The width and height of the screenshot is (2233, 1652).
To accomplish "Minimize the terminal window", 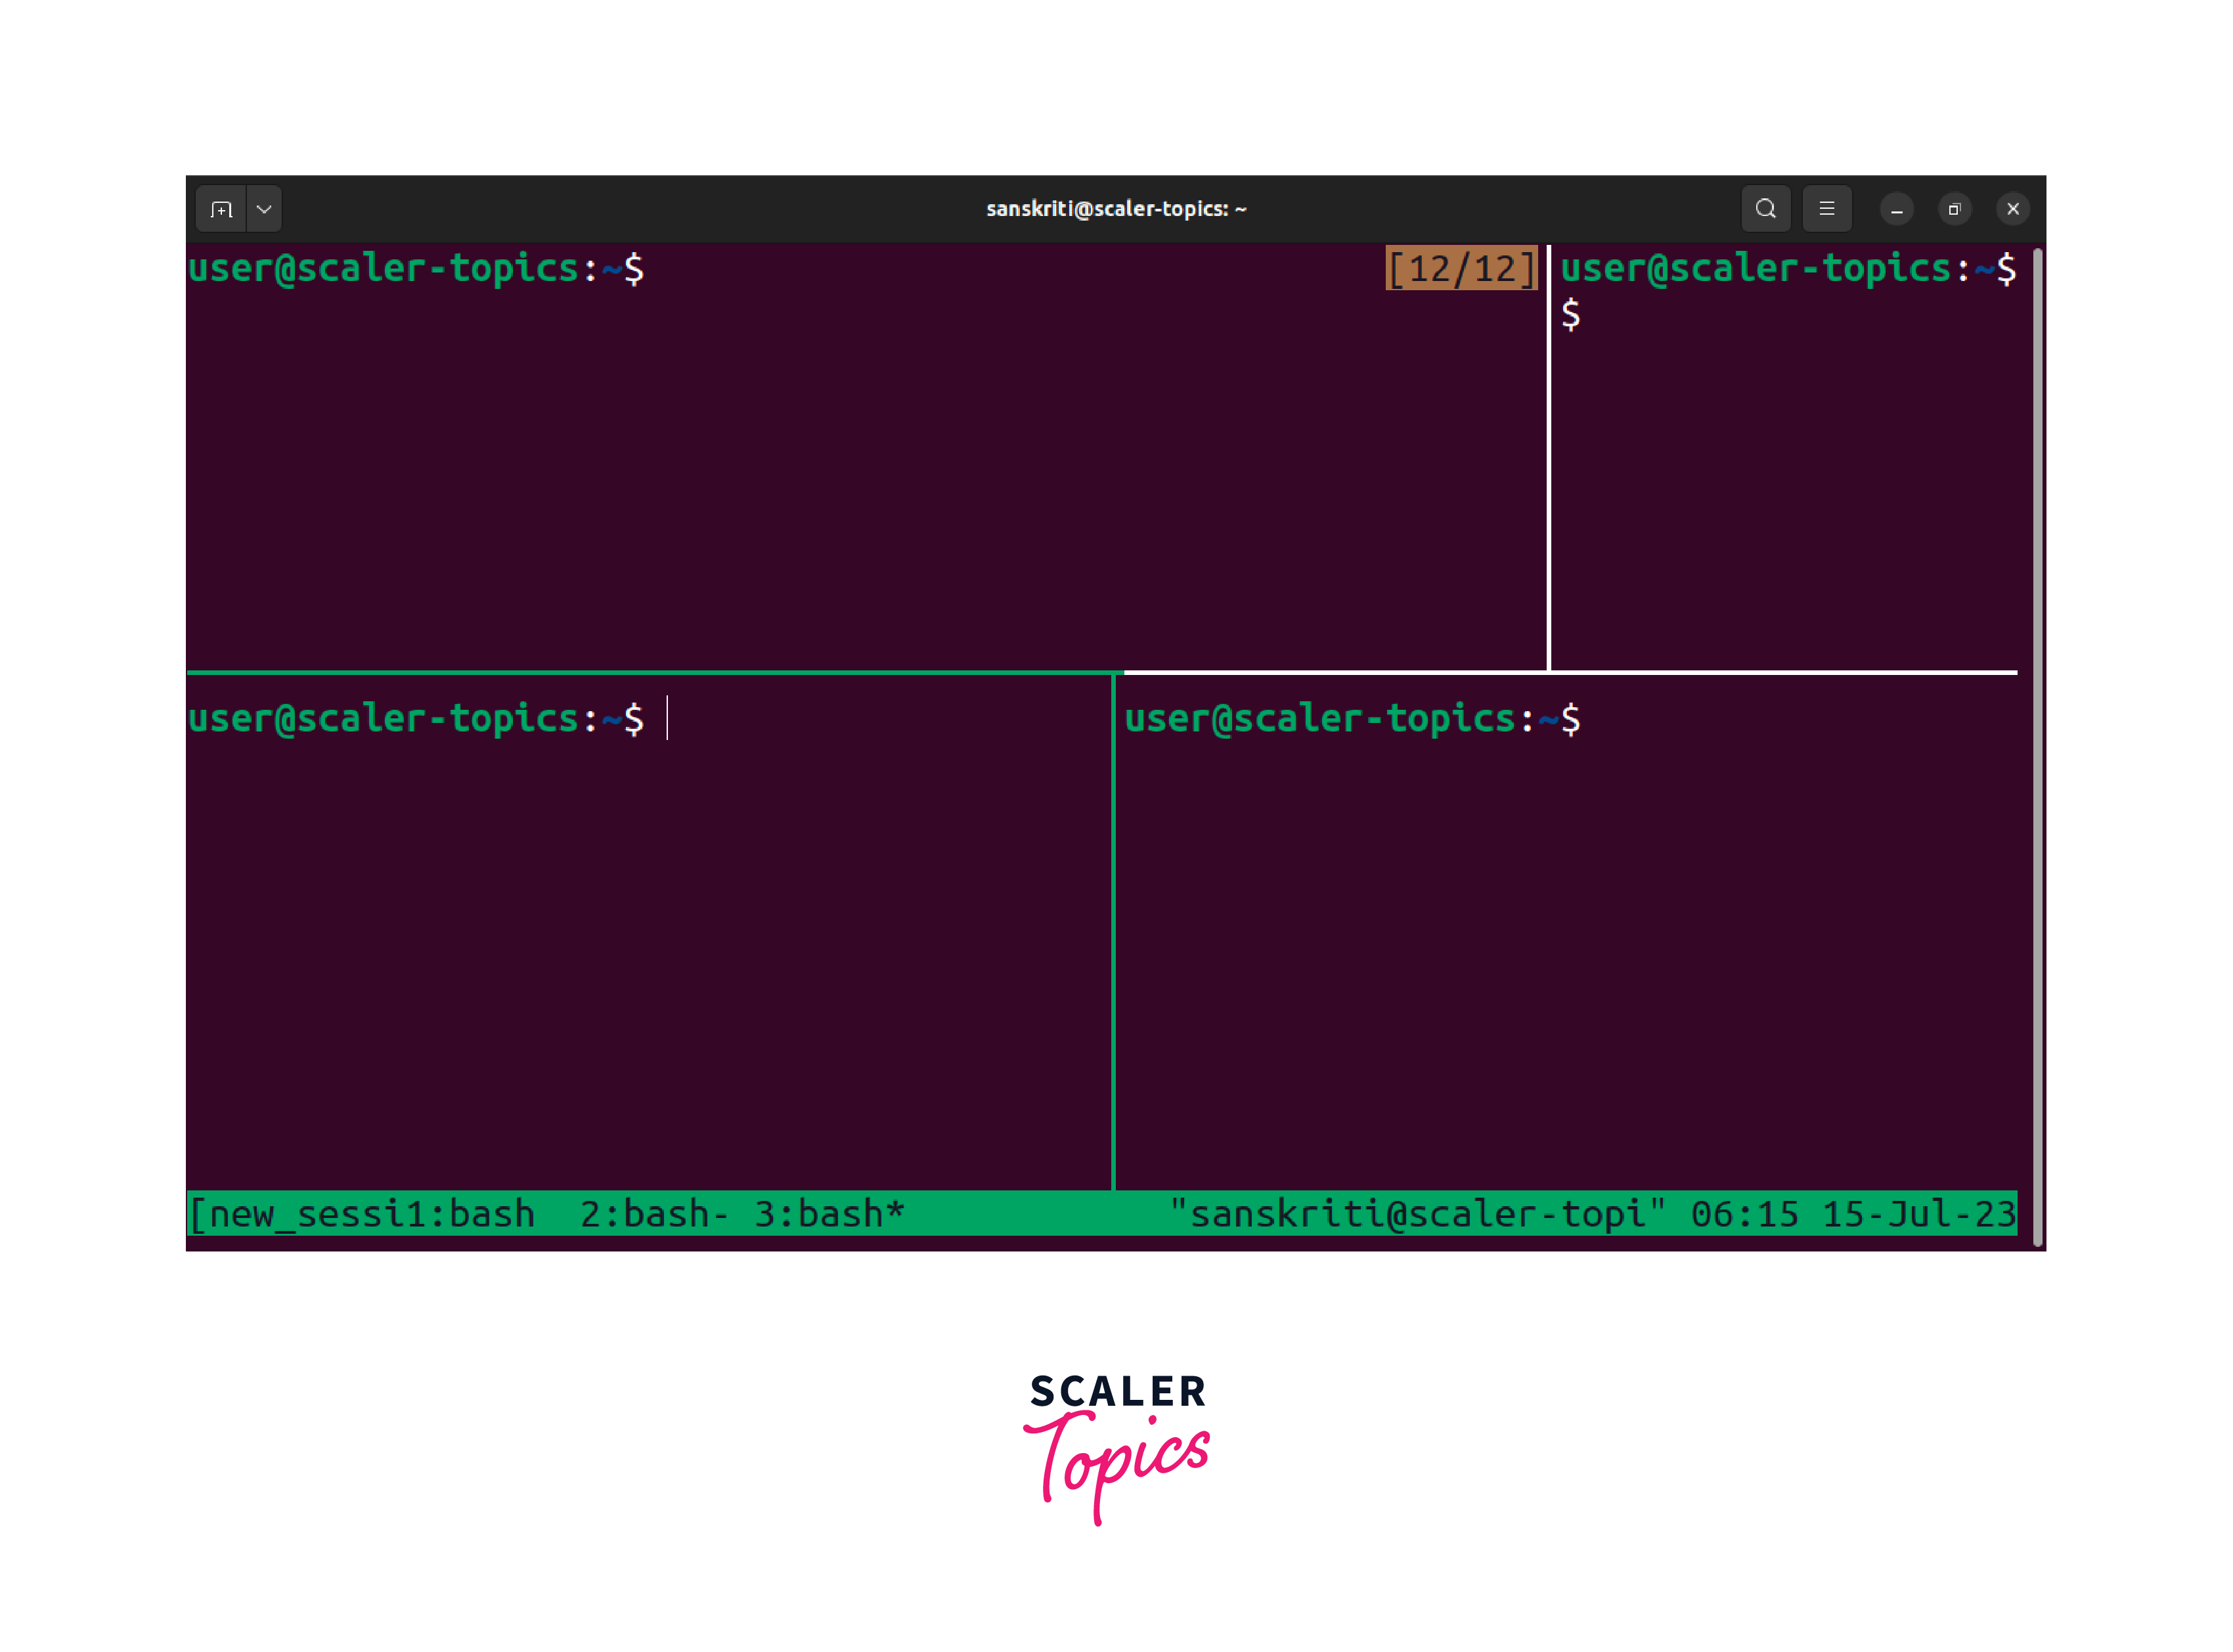I will click(x=1896, y=209).
